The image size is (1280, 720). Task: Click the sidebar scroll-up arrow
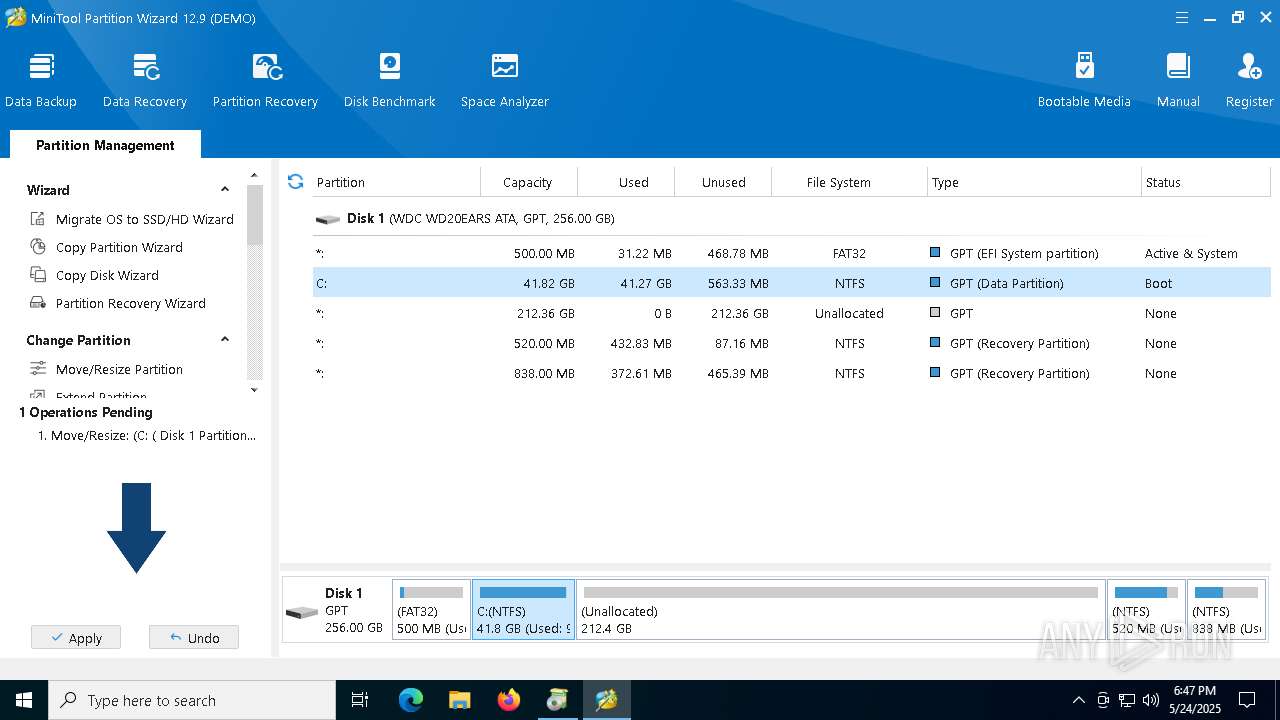pyautogui.click(x=254, y=176)
